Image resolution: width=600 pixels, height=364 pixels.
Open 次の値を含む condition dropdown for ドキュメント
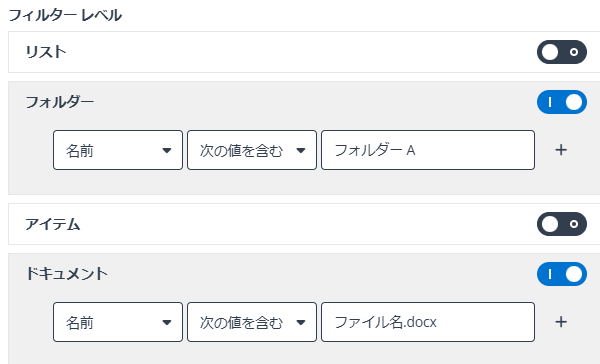click(x=252, y=322)
